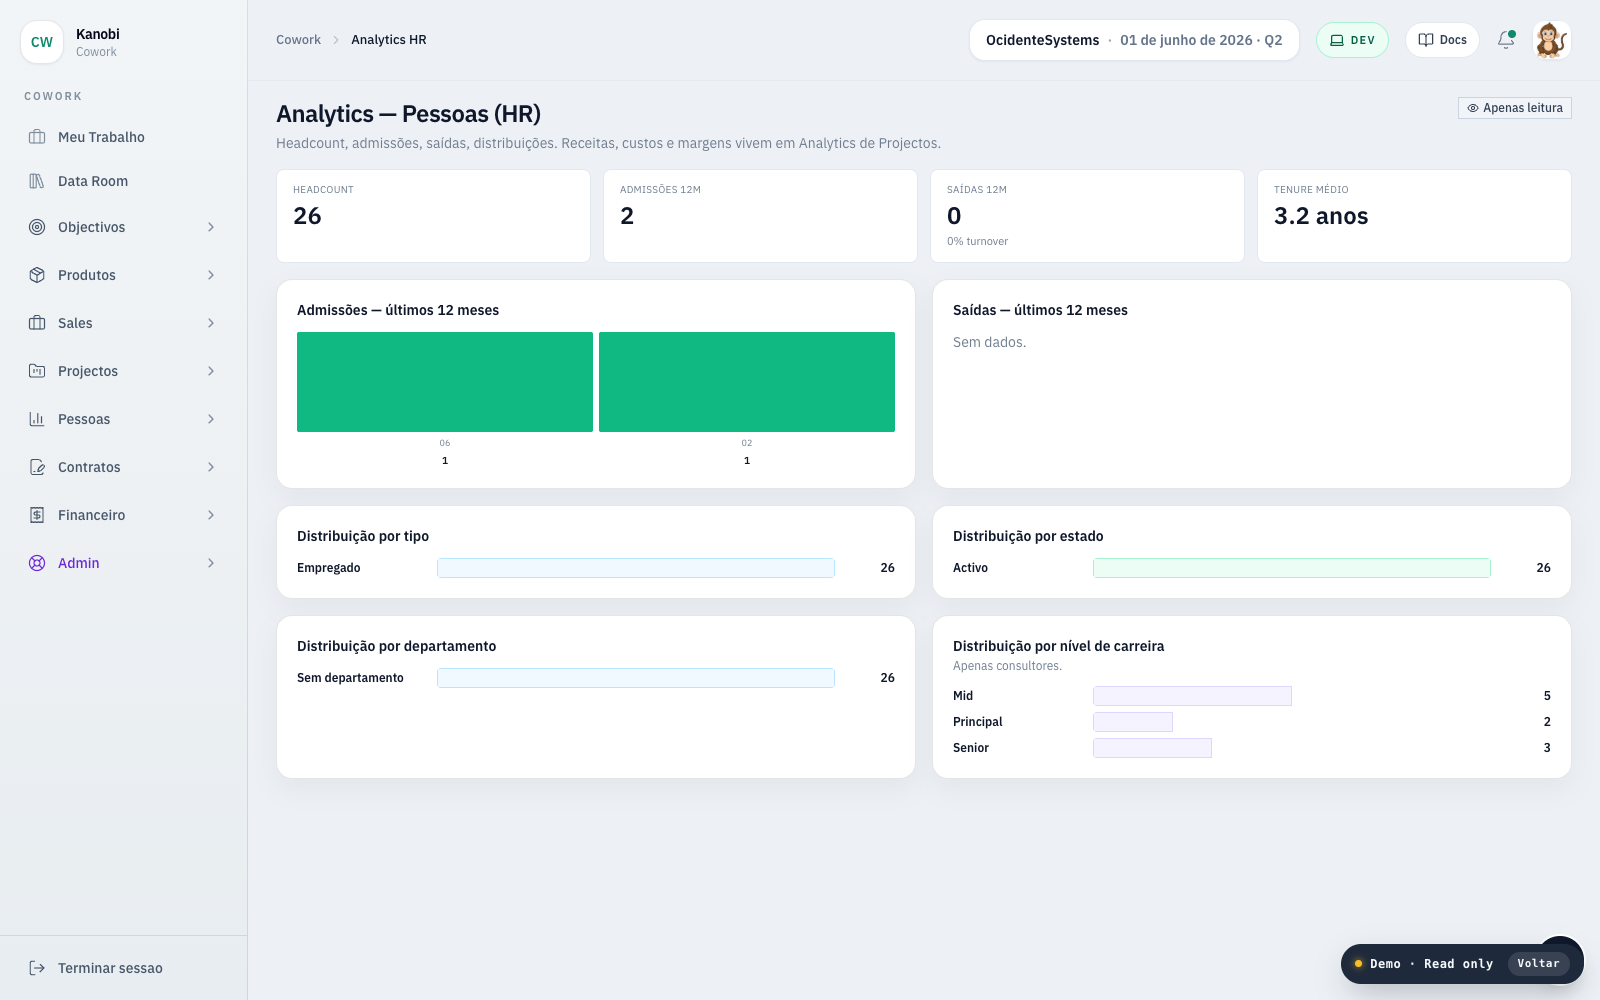This screenshot has height=1000, width=1600.
Task: Click the 0% turnover text
Action: coord(977,242)
